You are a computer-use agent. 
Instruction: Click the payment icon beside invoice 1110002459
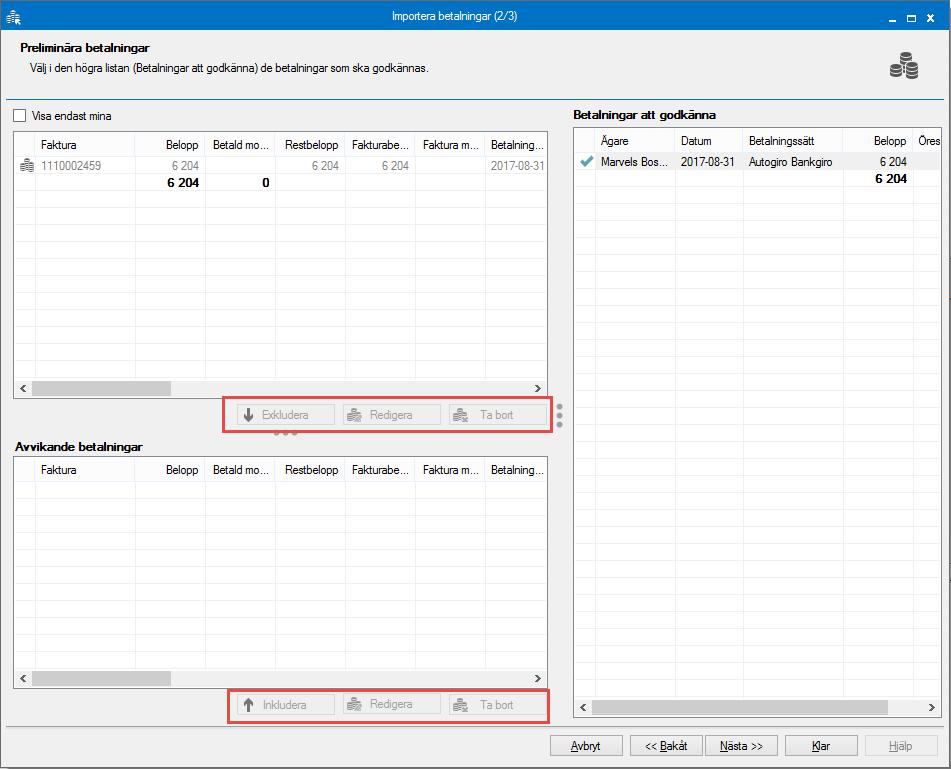click(27, 166)
